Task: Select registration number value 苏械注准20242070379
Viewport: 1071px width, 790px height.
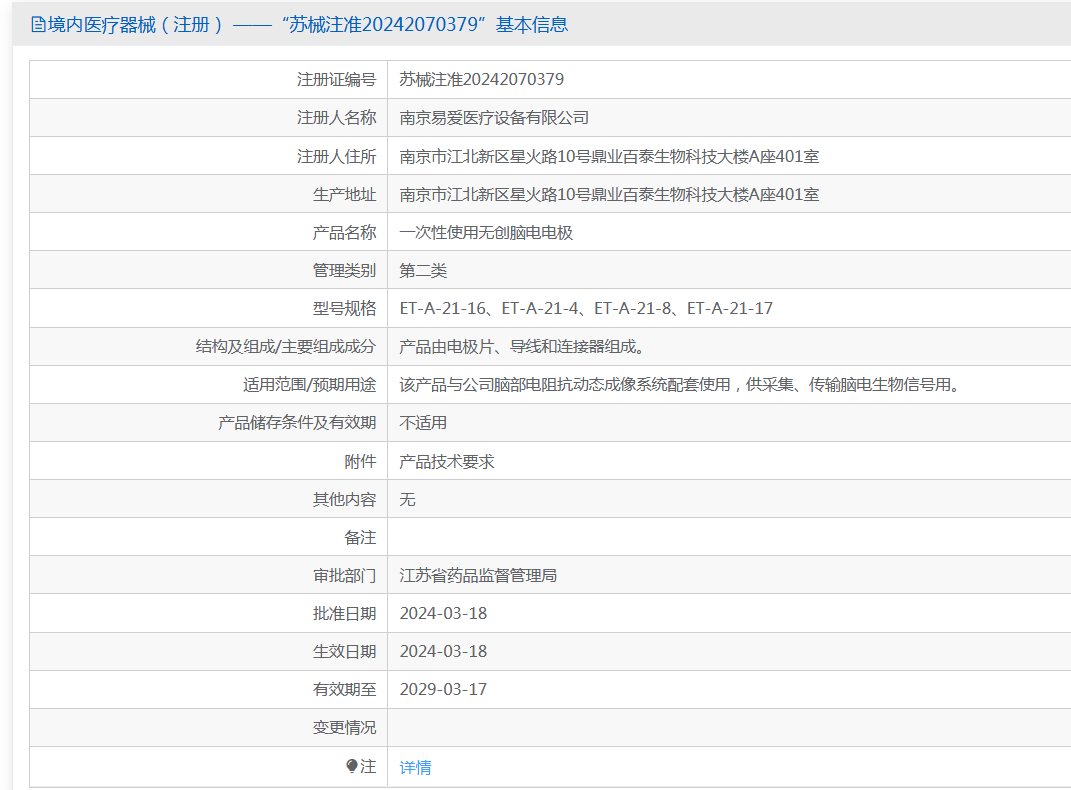Action: 482,79
